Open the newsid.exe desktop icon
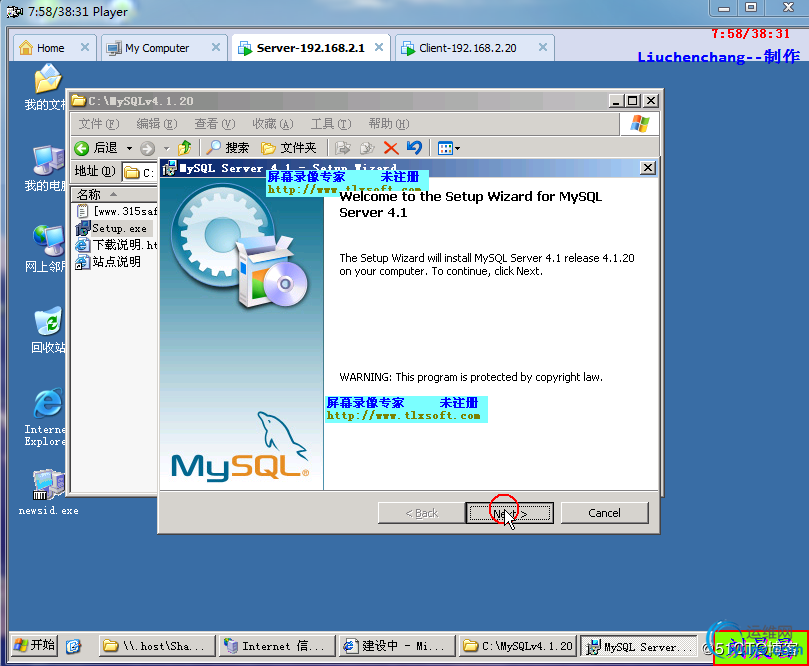The height and width of the screenshot is (666, 809). coord(48,493)
